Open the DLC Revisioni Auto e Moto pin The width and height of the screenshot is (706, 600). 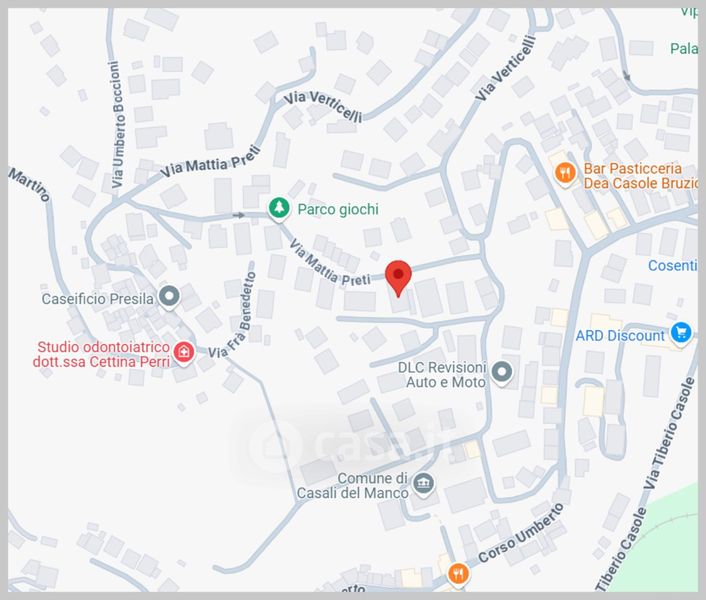[x=501, y=373]
